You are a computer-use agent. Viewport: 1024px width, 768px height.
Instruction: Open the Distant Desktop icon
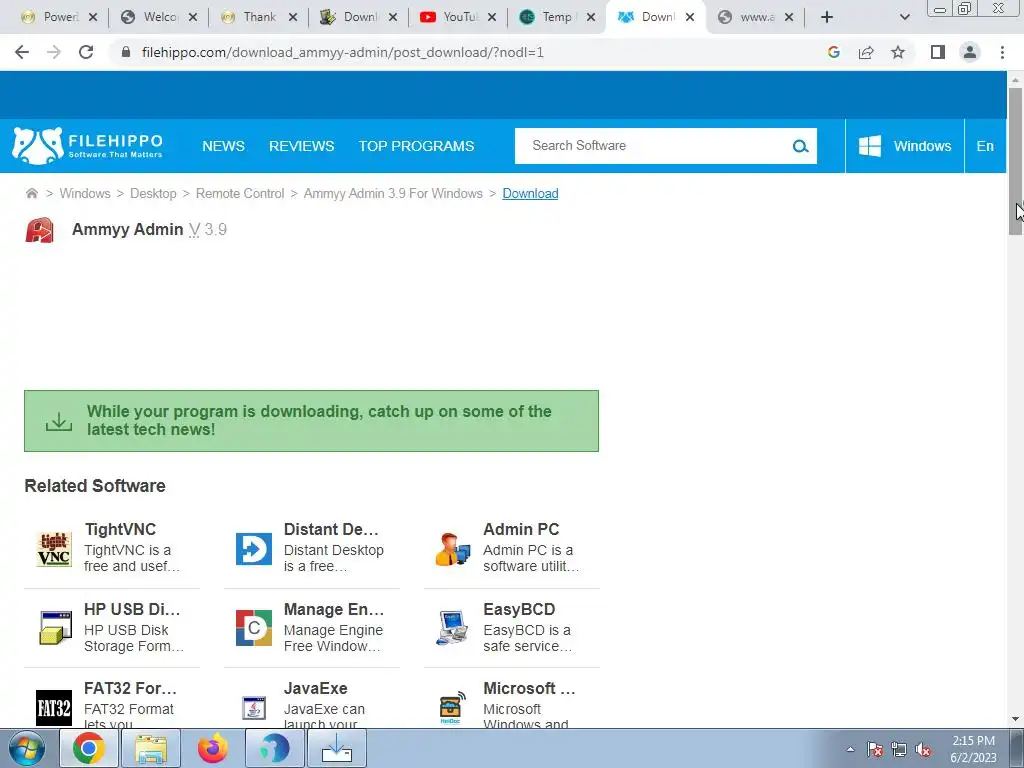click(253, 549)
